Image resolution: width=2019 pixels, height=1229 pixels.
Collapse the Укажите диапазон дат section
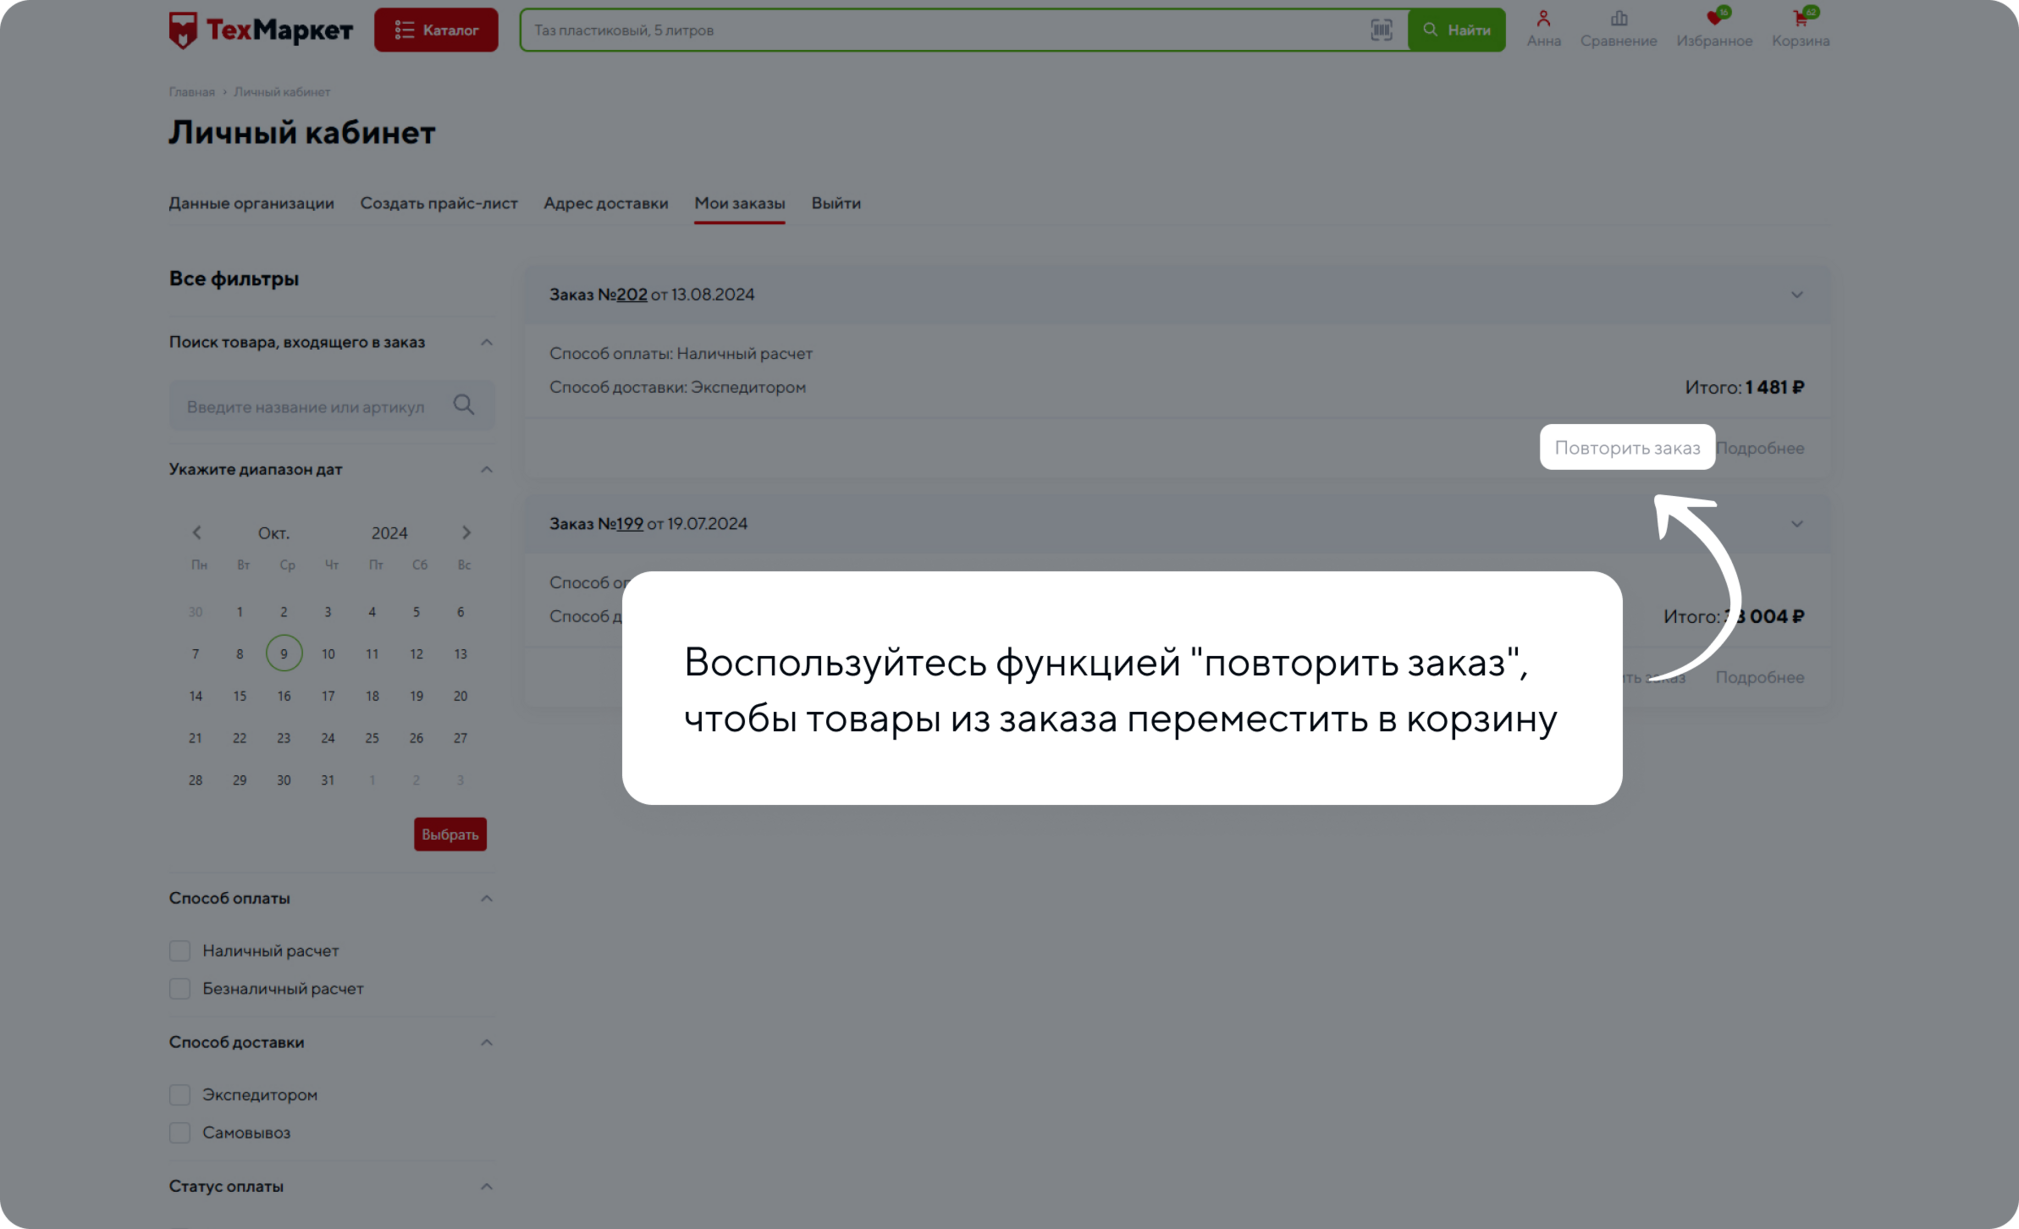486,469
